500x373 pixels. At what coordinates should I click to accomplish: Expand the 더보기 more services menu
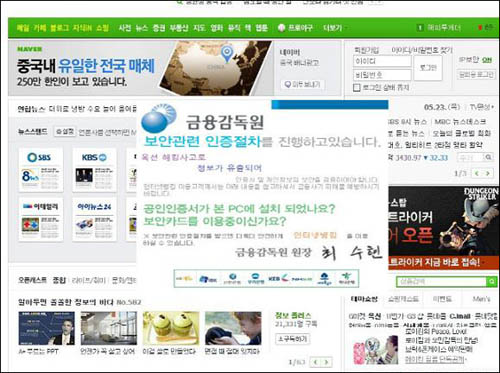332,28
